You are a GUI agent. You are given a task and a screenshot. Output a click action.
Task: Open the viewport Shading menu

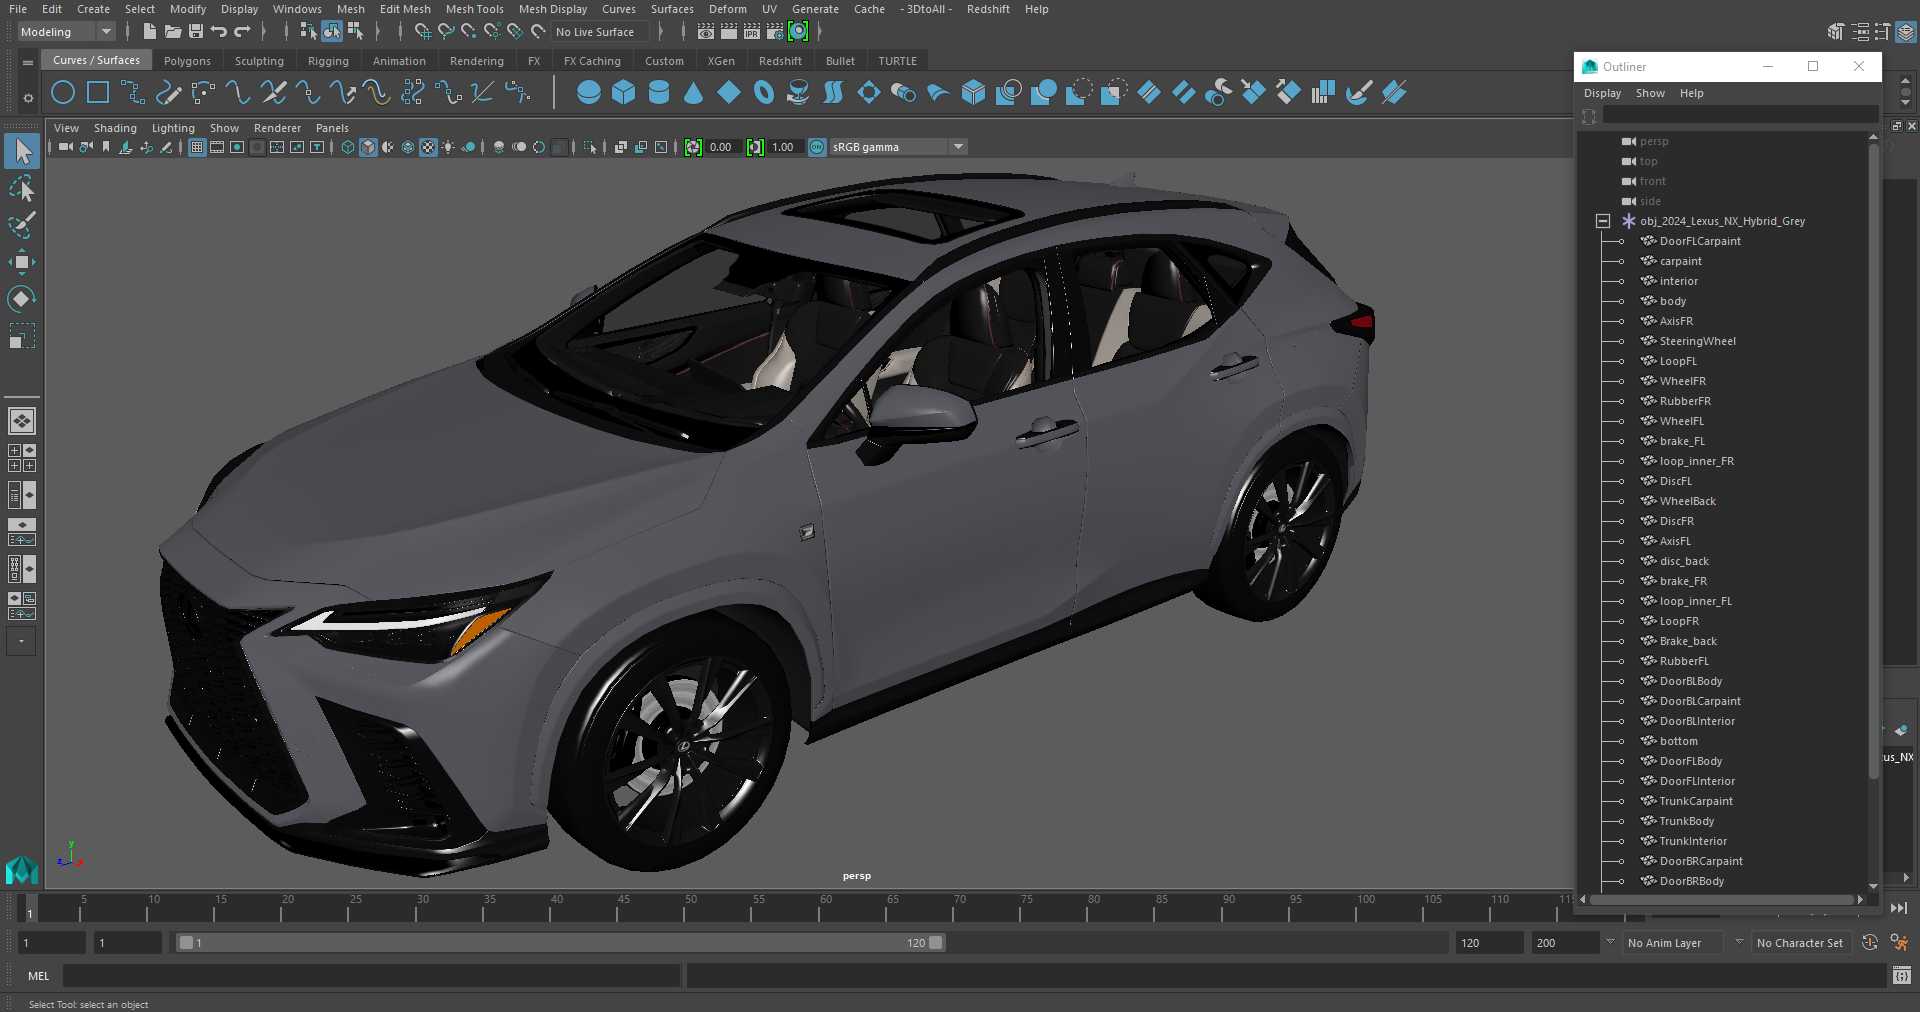pyautogui.click(x=115, y=128)
